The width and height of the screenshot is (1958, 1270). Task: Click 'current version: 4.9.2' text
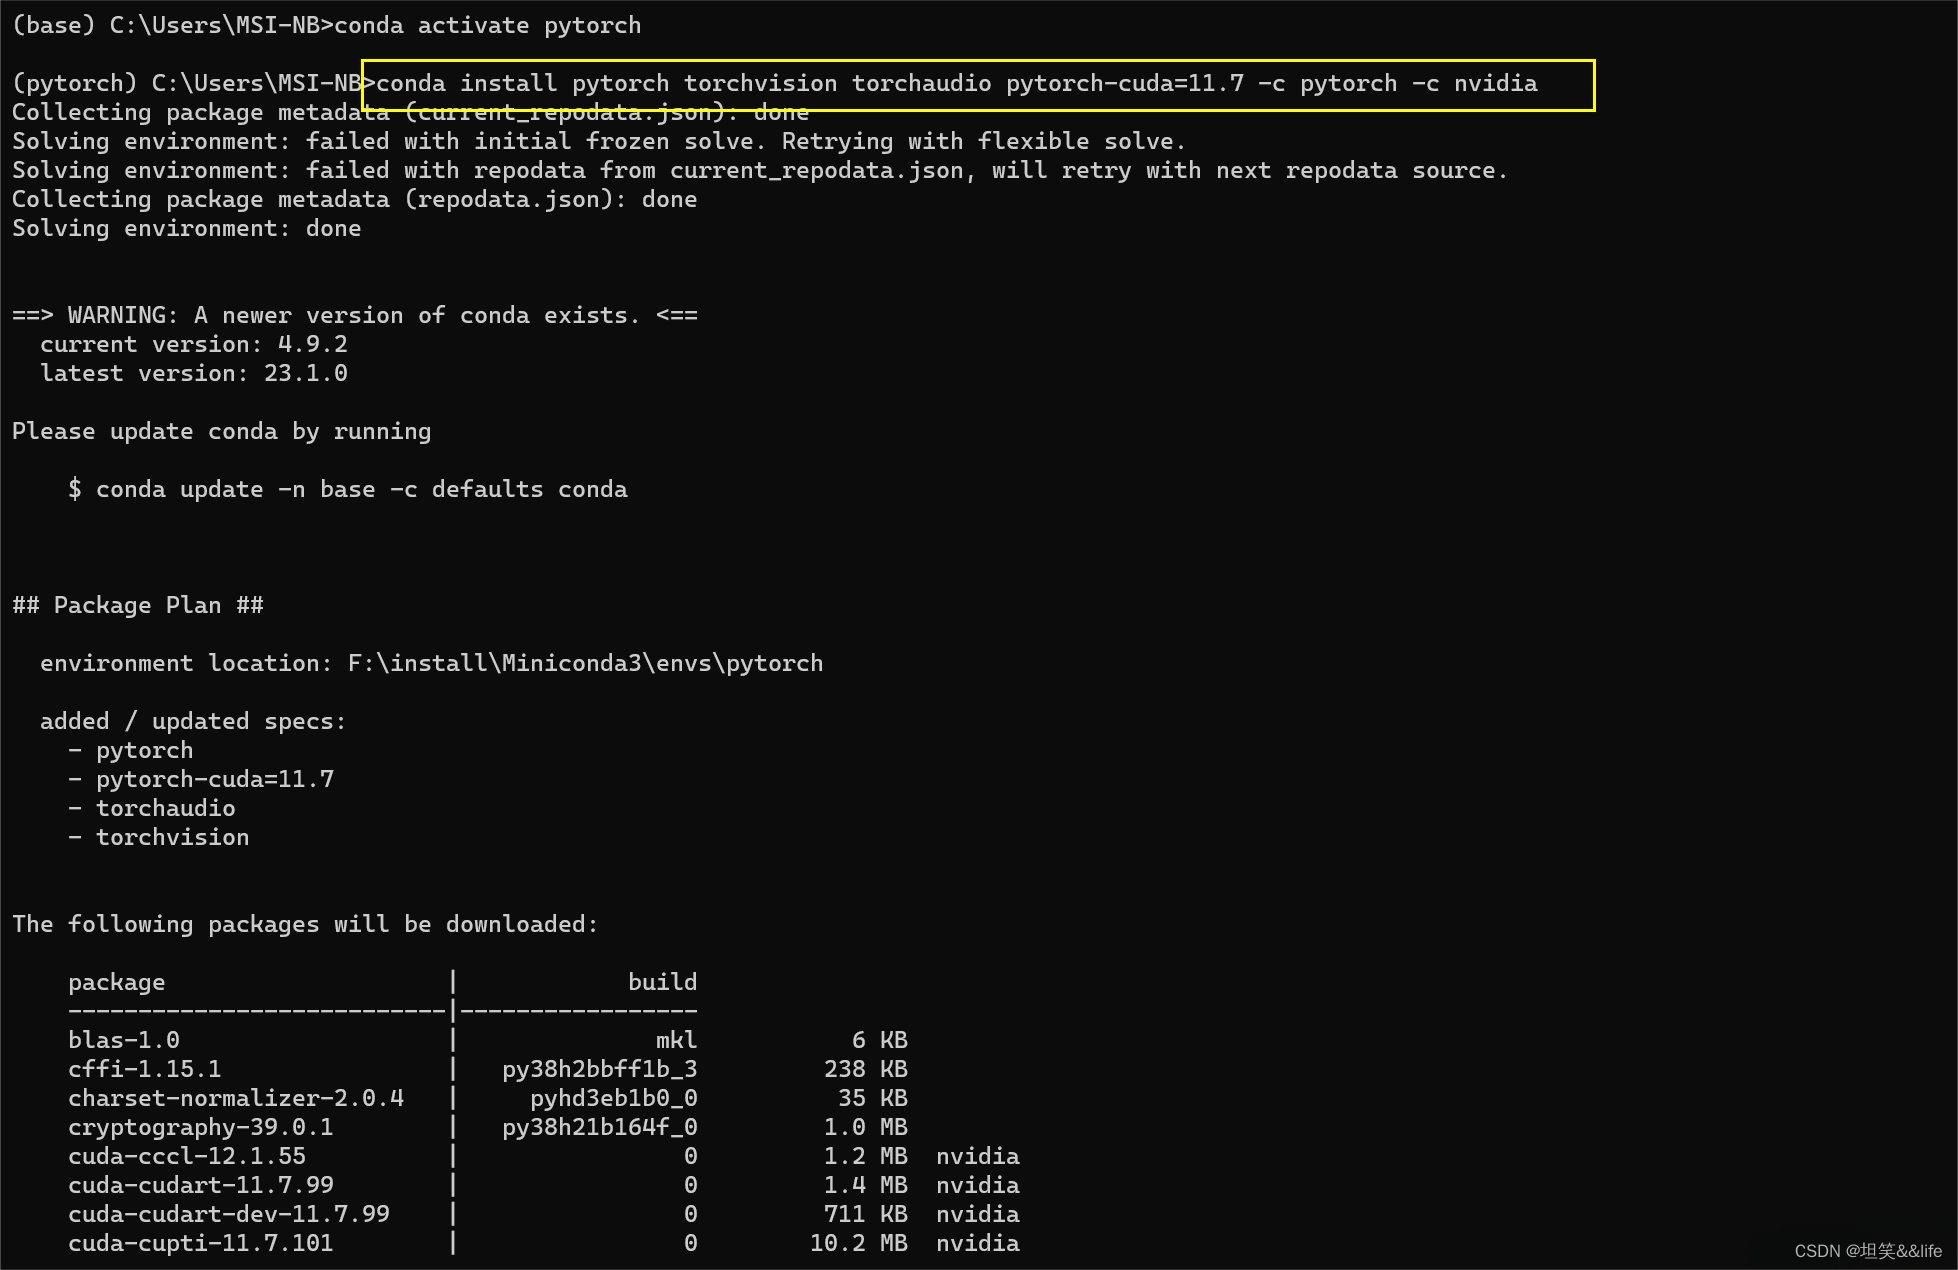coord(194,344)
